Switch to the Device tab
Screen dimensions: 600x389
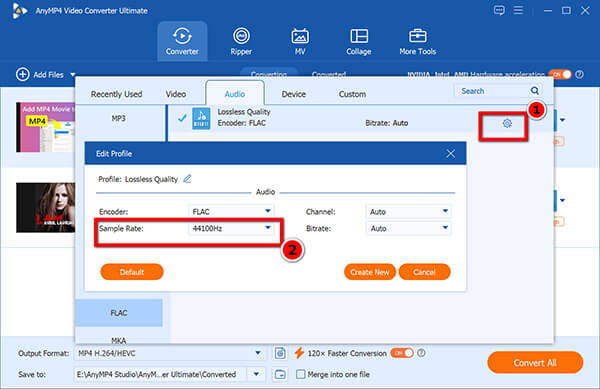coord(293,94)
